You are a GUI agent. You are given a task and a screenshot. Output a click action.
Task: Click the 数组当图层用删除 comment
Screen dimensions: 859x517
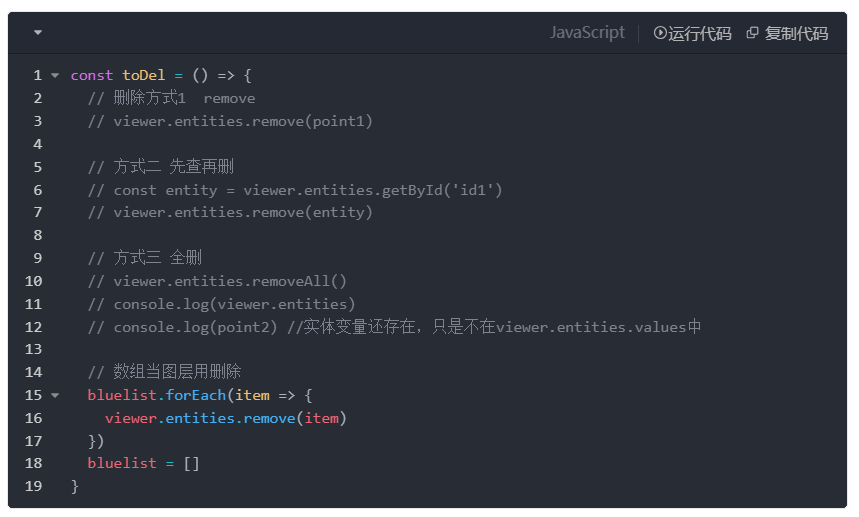164,372
